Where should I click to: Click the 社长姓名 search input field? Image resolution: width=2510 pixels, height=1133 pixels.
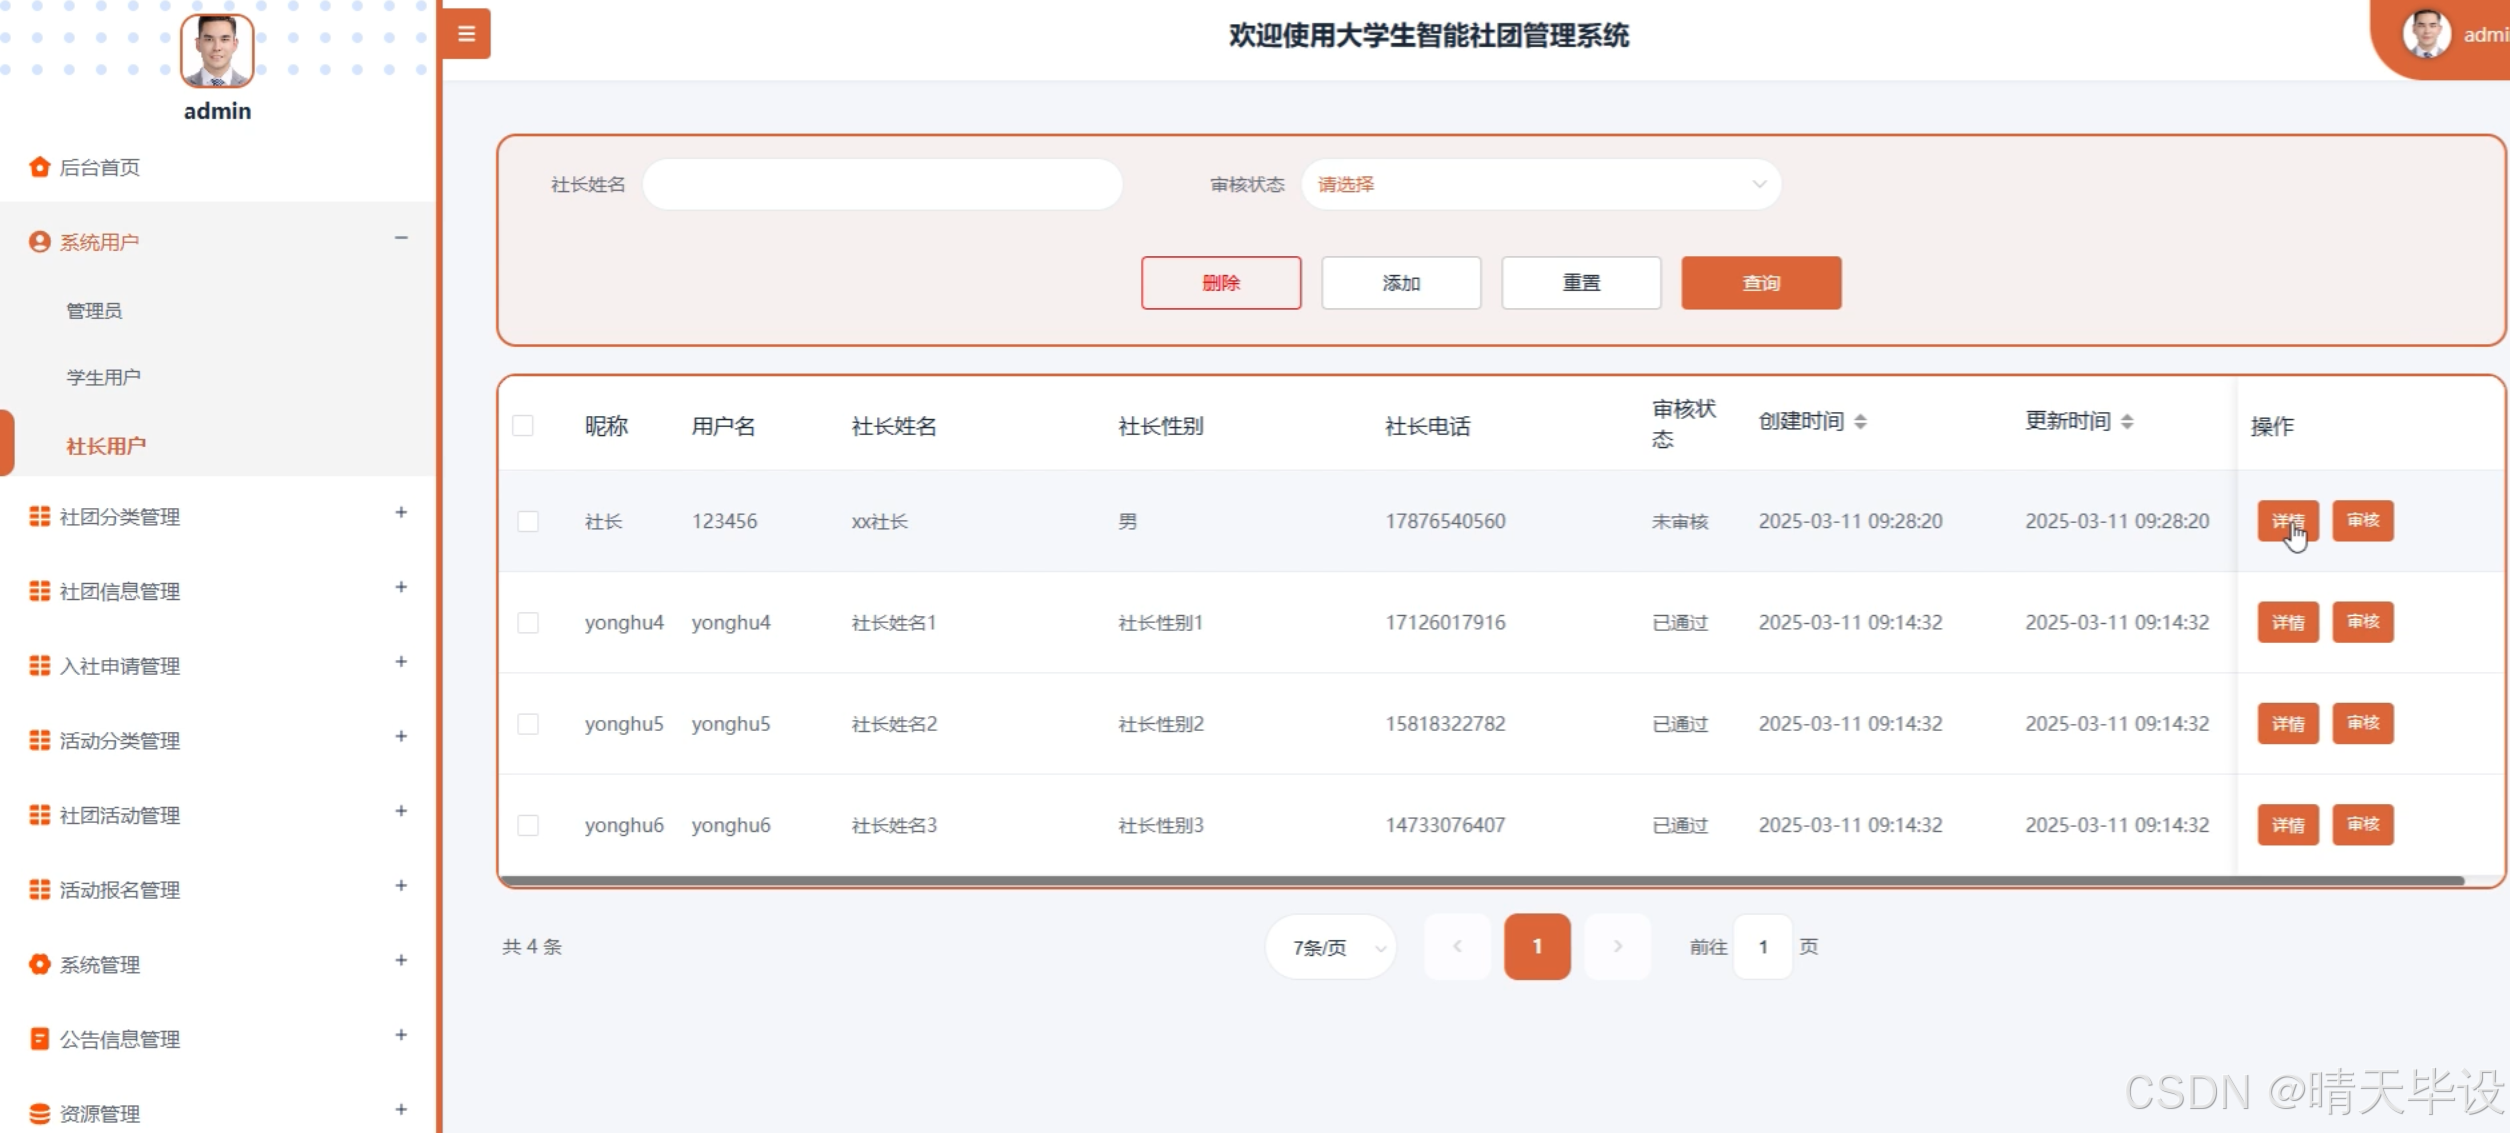pyautogui.click(x=882, y=184)
